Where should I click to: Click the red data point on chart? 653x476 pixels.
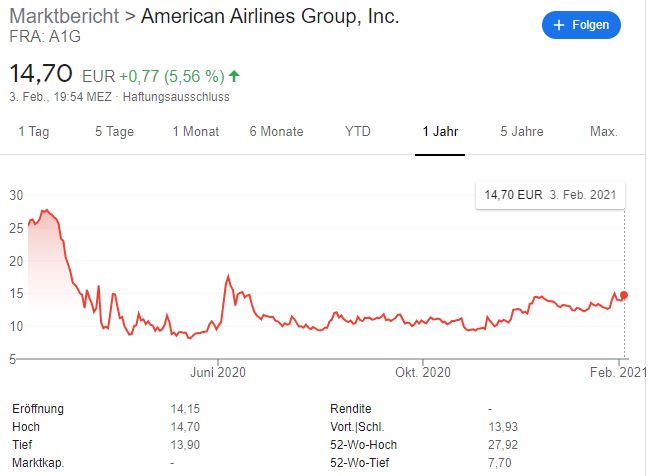(x=624, y=295)
